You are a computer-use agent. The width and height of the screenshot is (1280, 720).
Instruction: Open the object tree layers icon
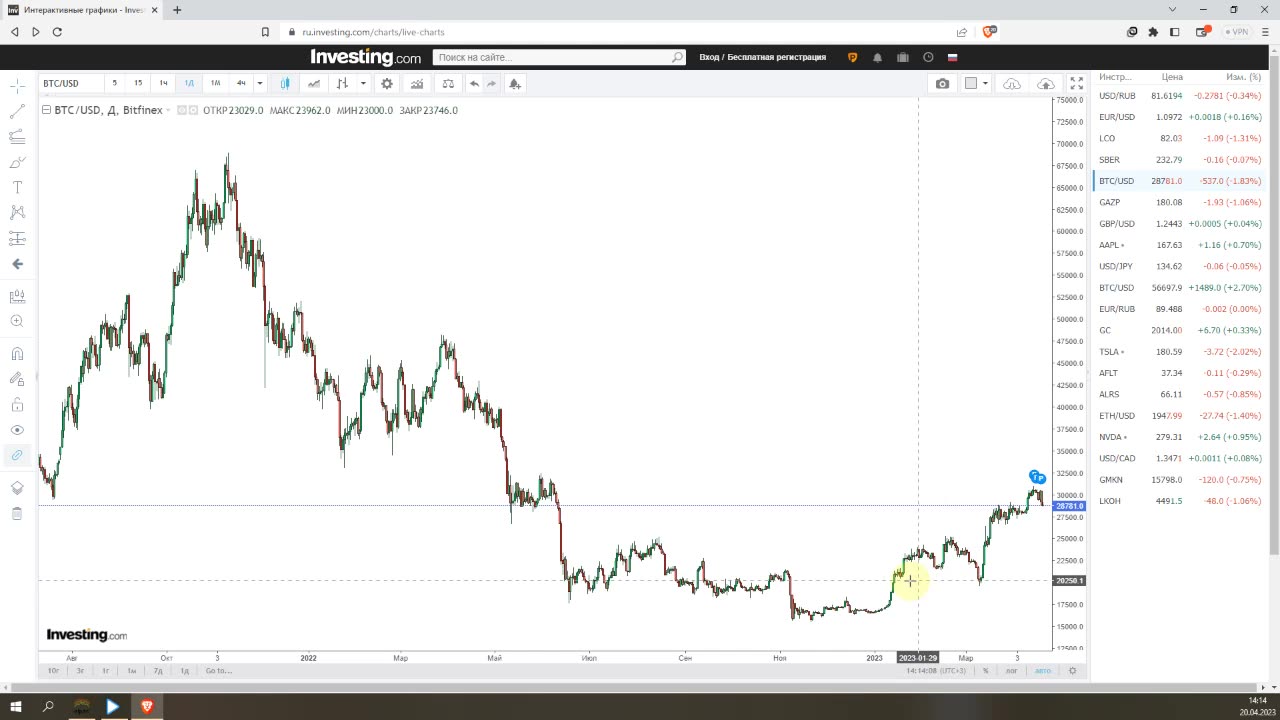[x=17, y=488]
